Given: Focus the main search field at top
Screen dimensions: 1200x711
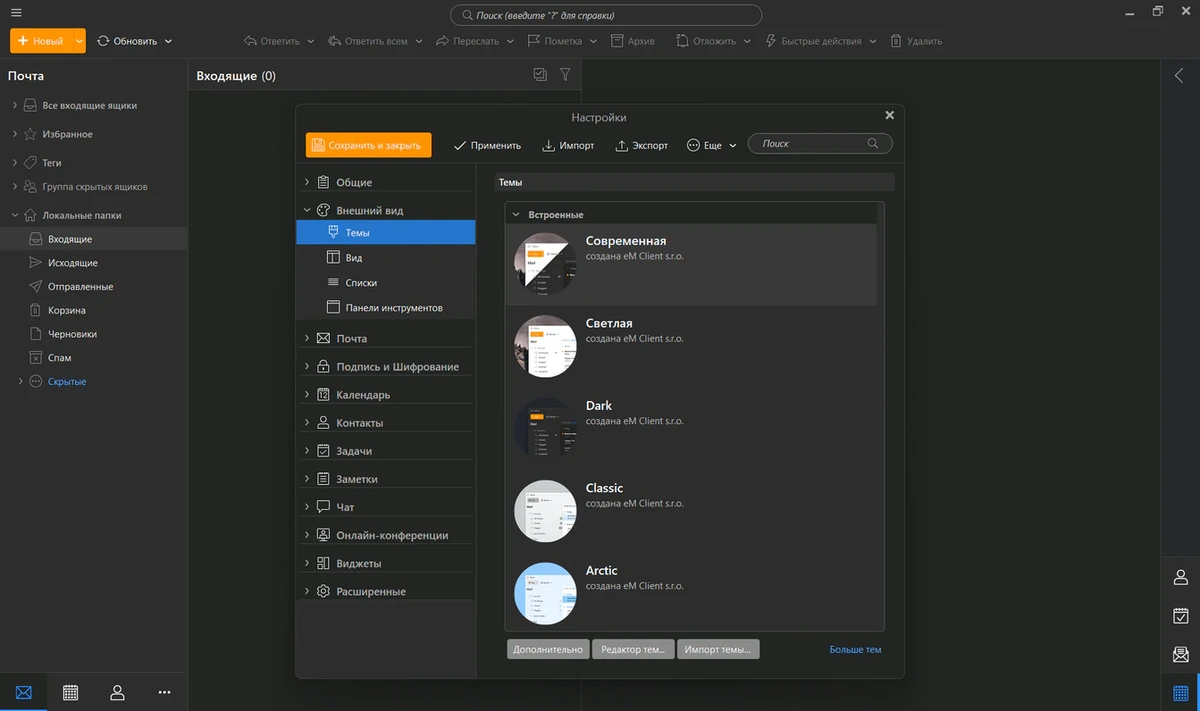Looking at the screenshot, I should point(606,16).
